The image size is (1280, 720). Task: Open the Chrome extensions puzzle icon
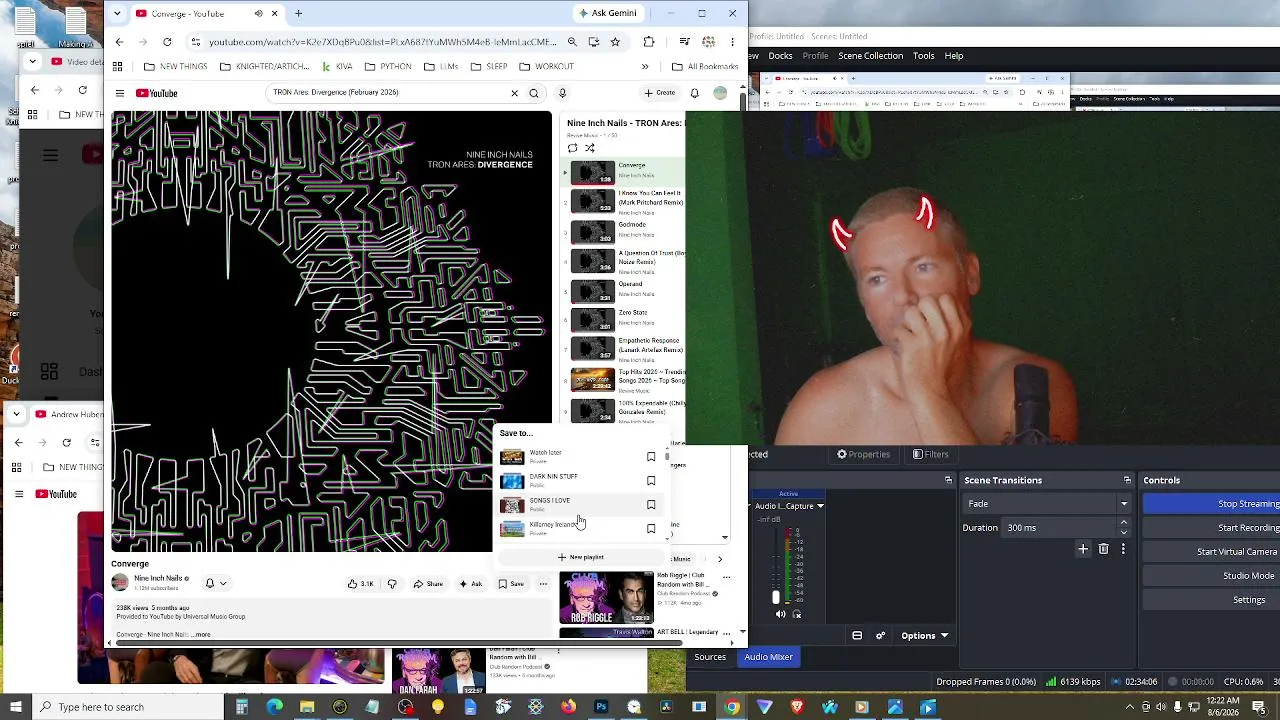pos(649,42)
